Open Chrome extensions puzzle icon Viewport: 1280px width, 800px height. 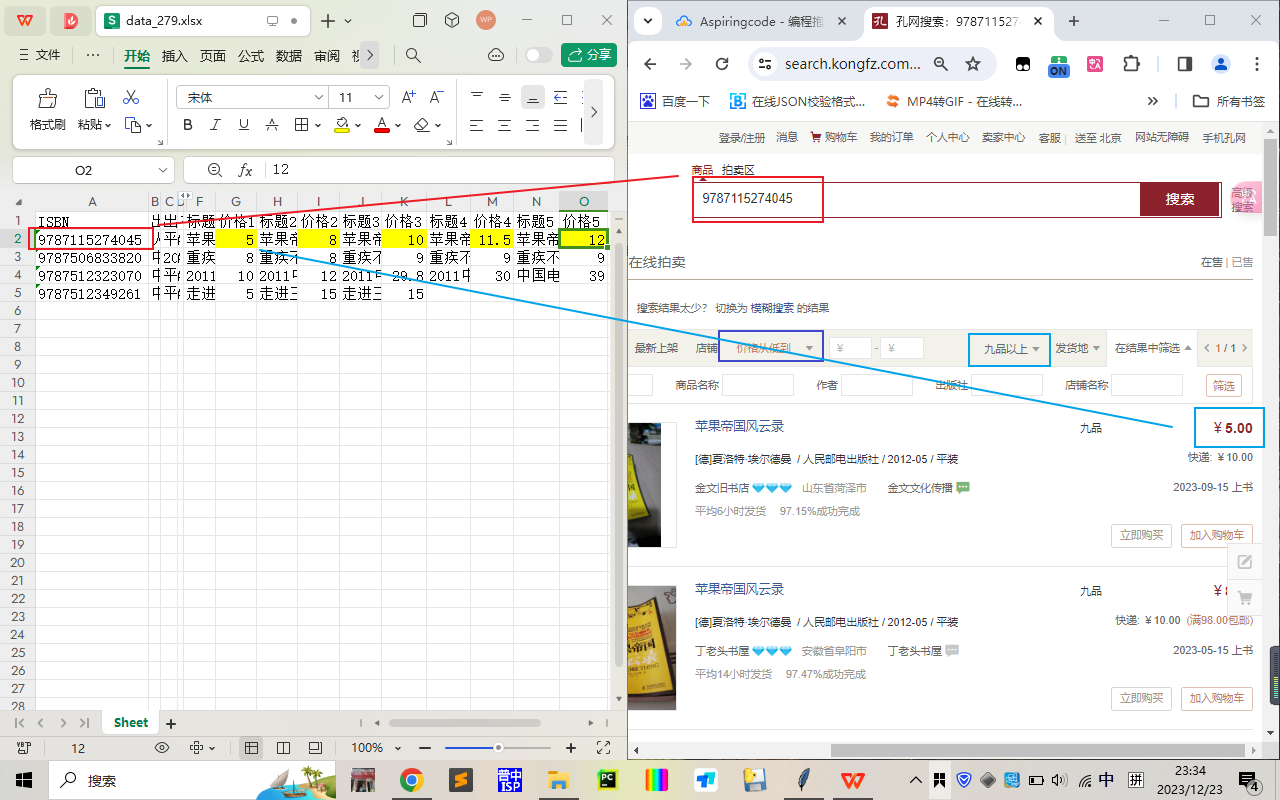click(x=1131, y=64)
